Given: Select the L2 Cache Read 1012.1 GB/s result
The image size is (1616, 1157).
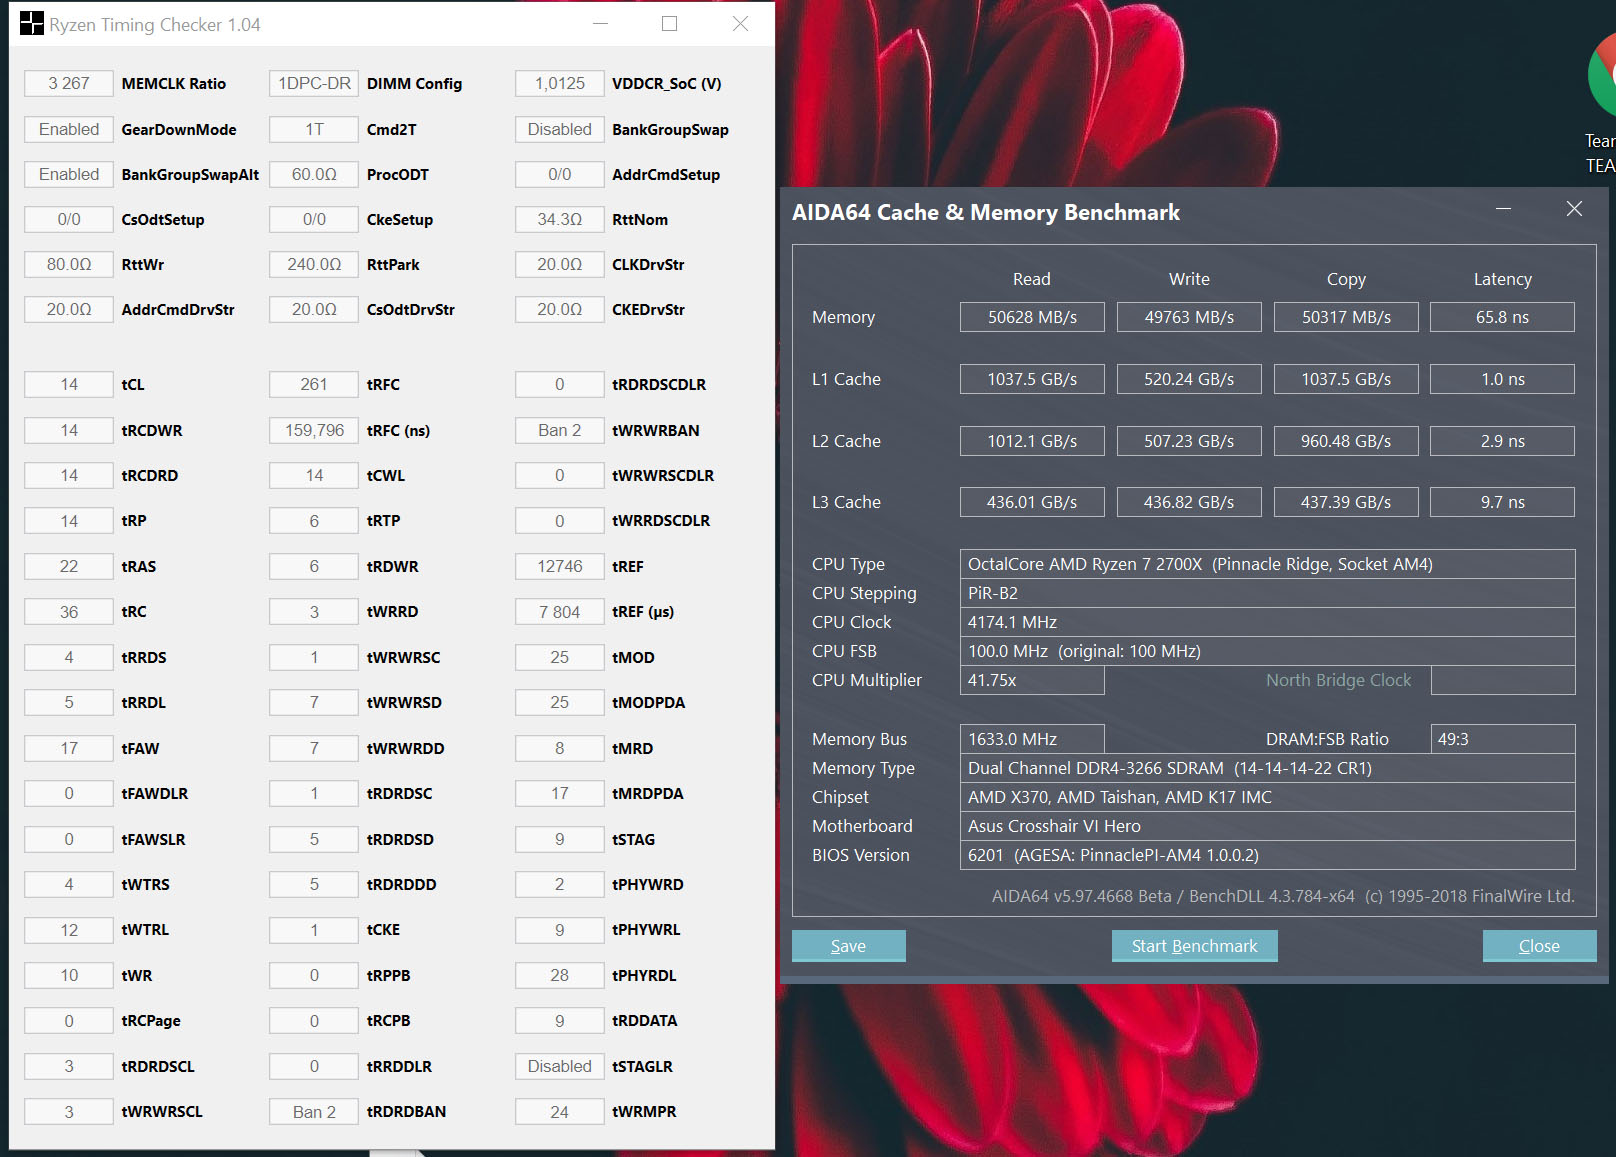Looking at the screenshot, I should coord(1032,441).
